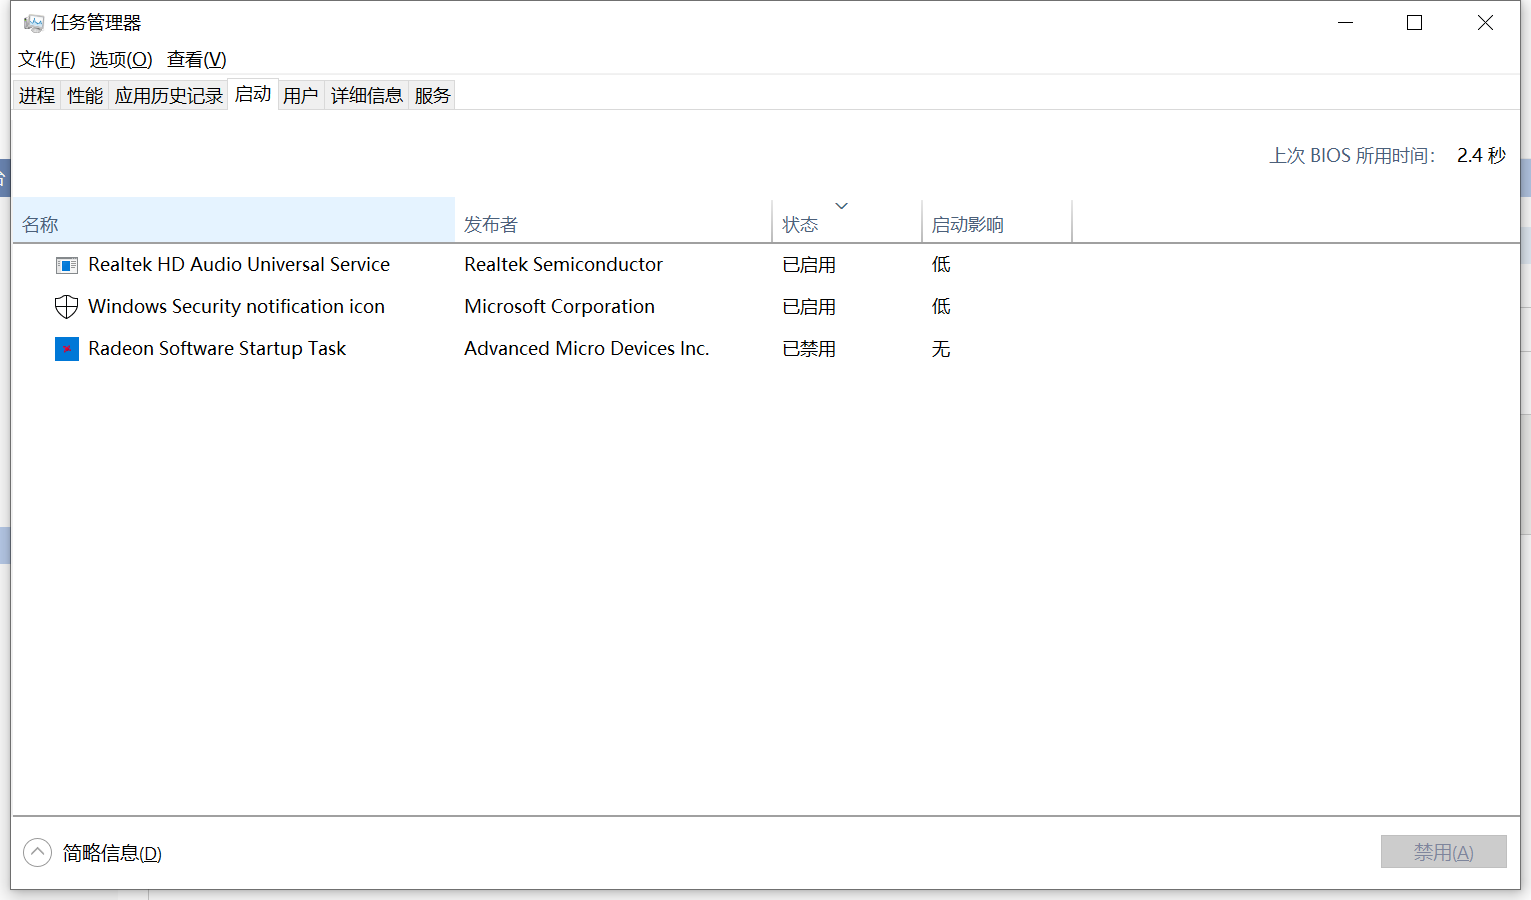This screenshot has height=900, width=1531.
Task: Click the 简略信息(D) link
Action: click(112, 853)
